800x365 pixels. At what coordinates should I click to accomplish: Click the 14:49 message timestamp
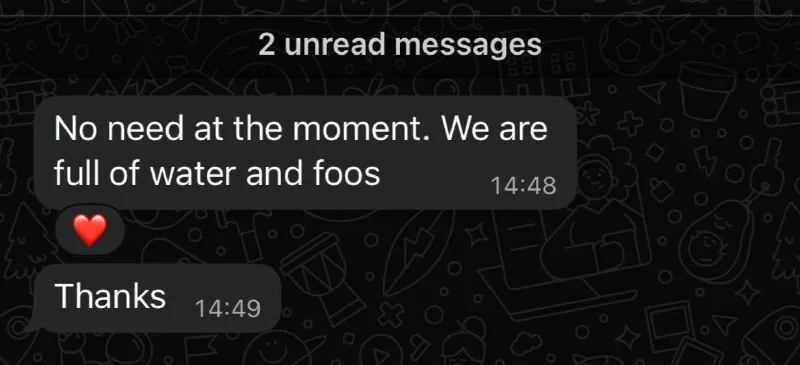(228, 309)
